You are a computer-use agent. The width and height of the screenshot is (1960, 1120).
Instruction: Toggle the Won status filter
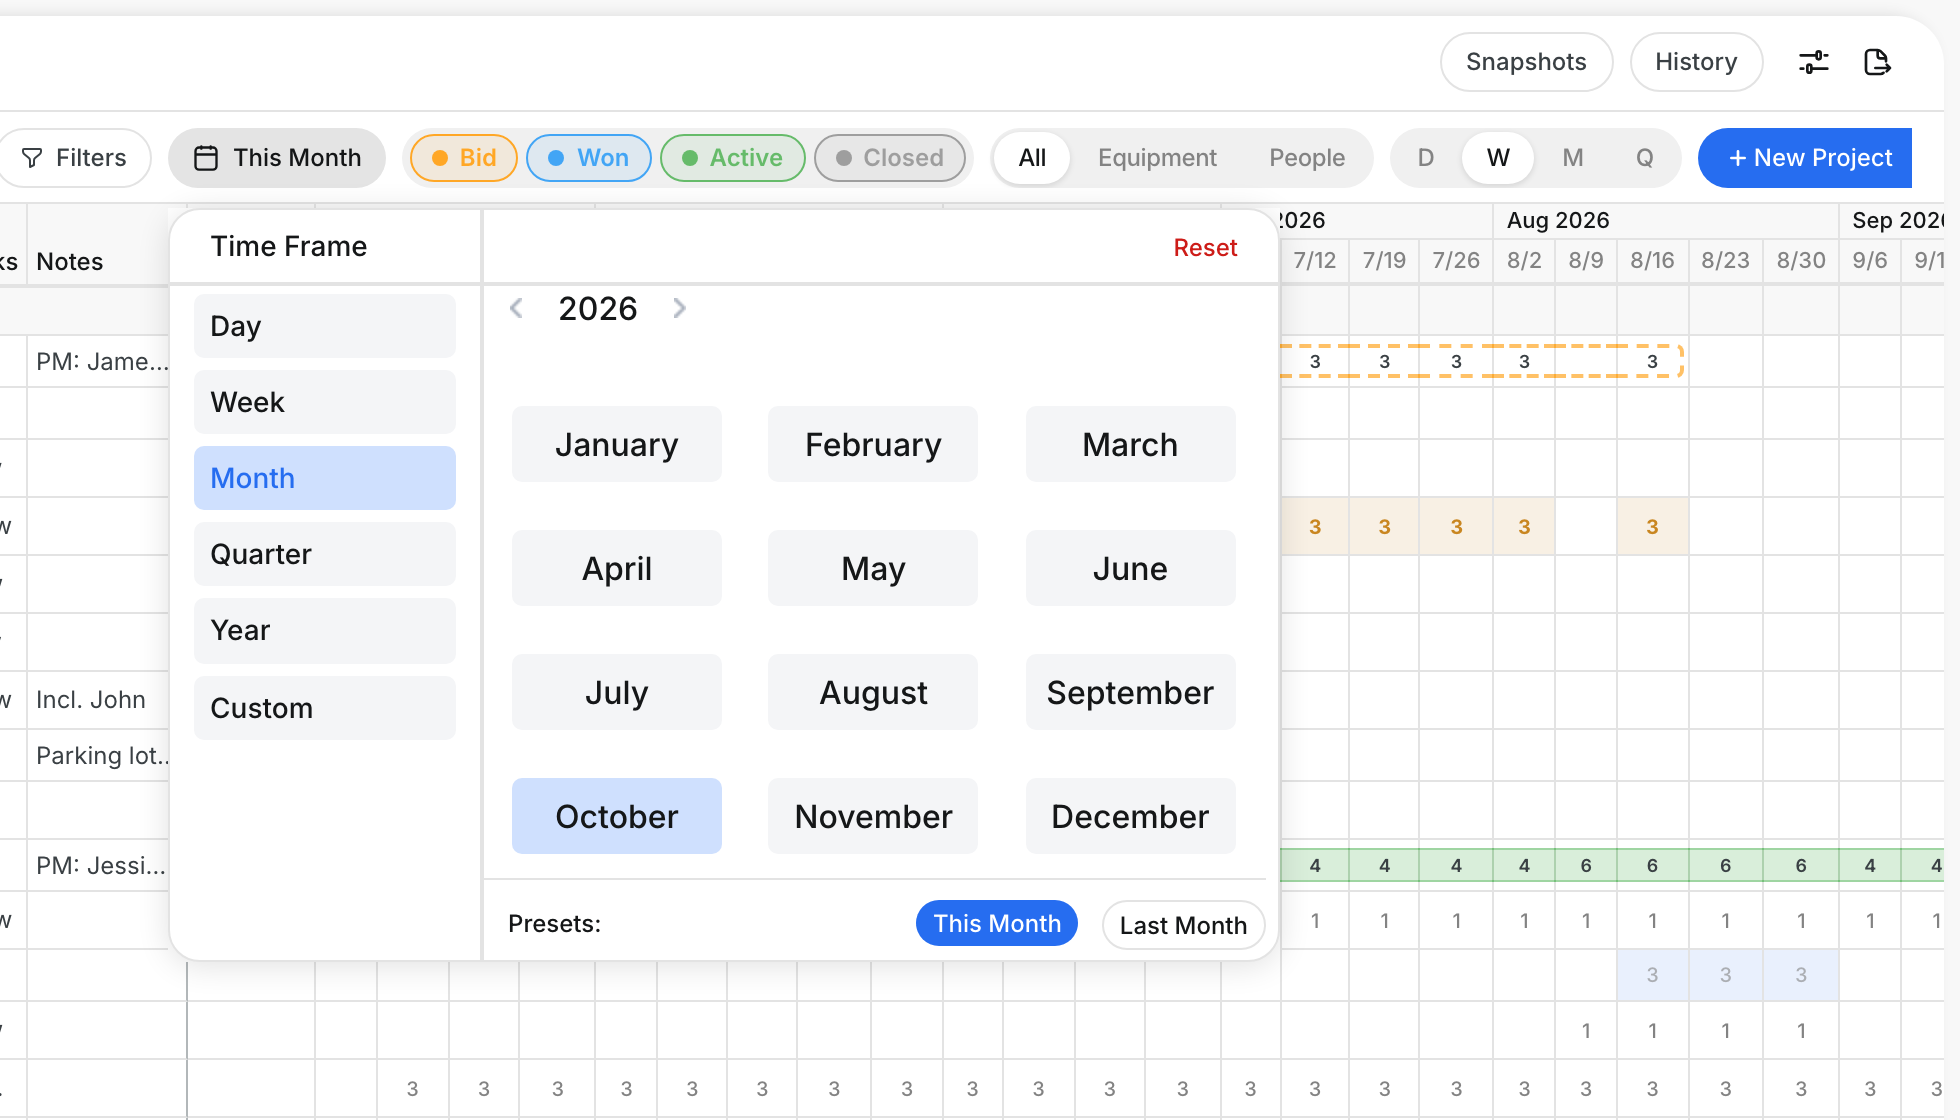(588, 158)
